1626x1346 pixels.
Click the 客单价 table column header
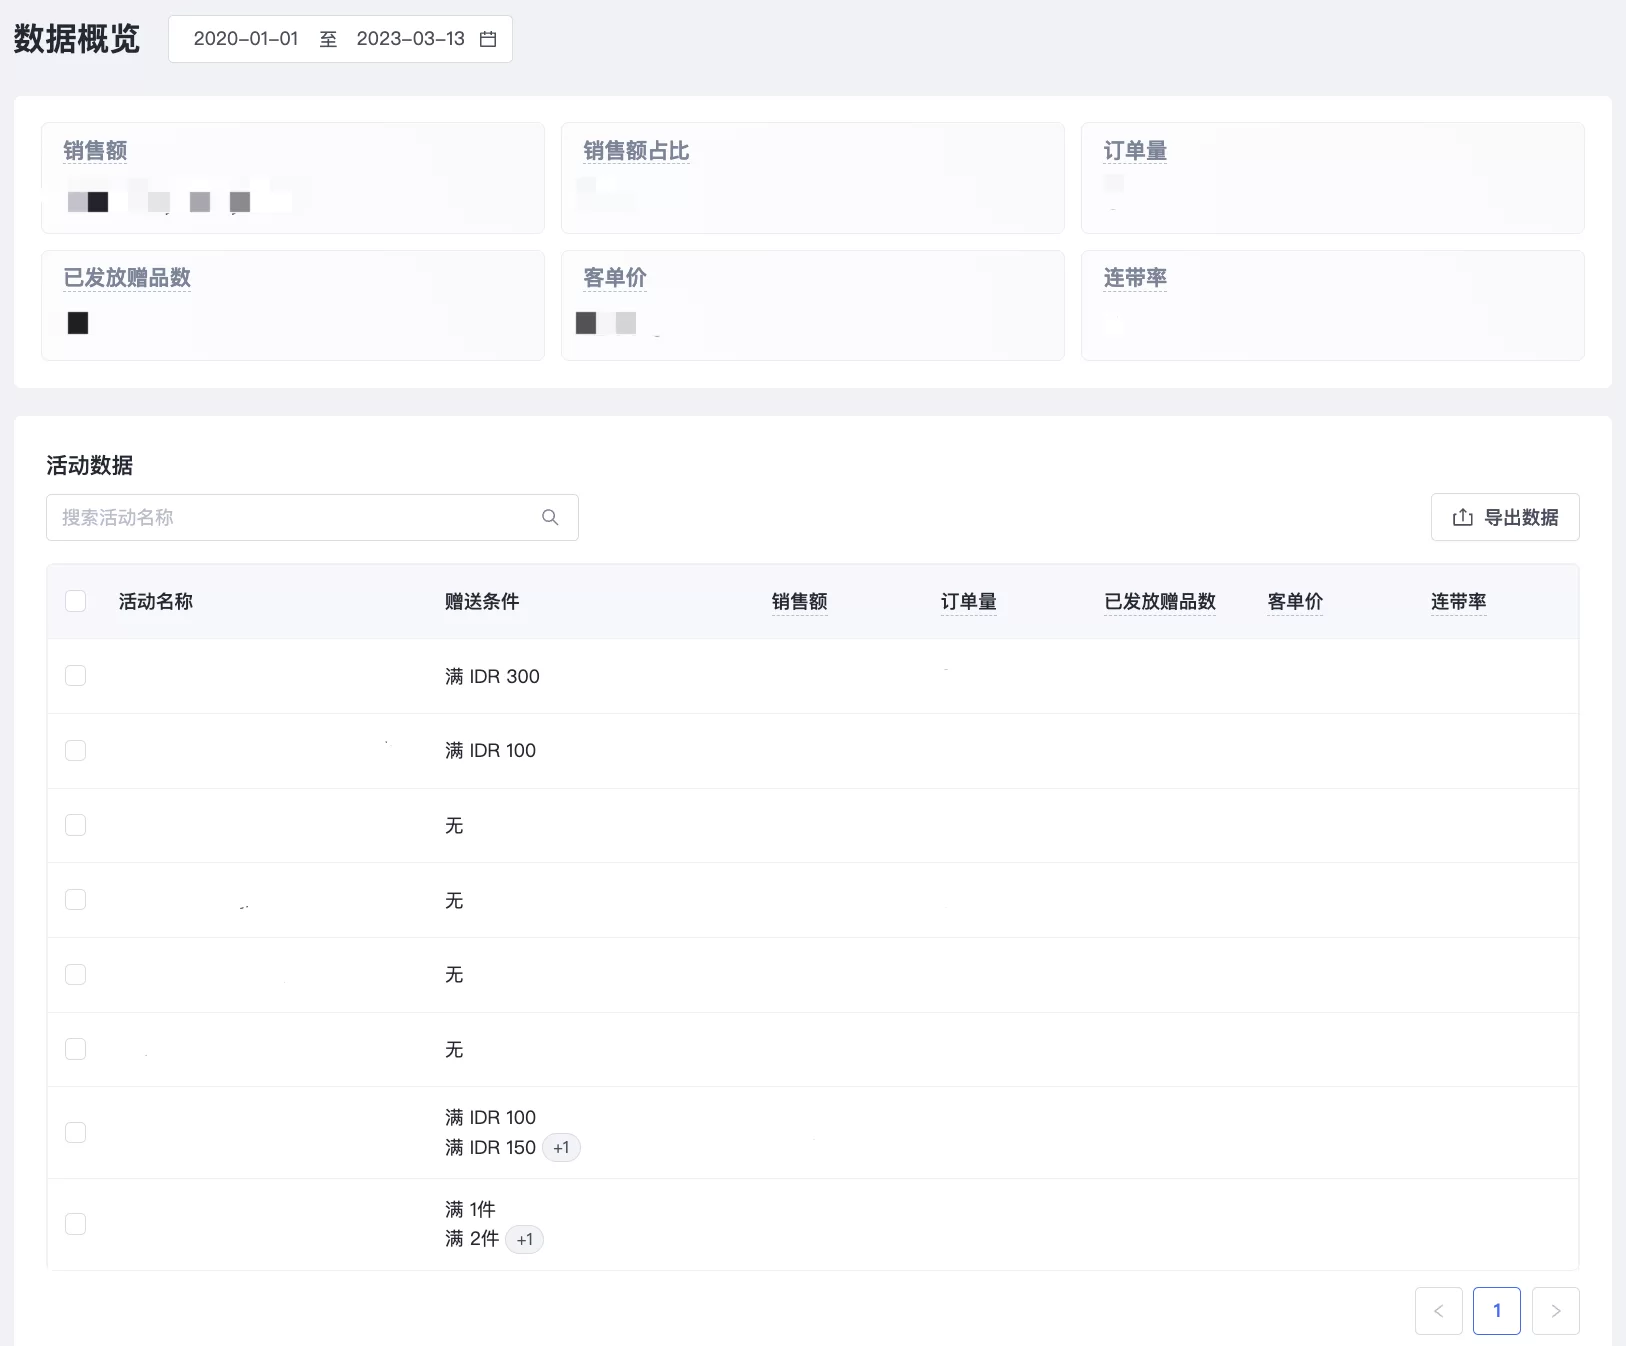1295,601
